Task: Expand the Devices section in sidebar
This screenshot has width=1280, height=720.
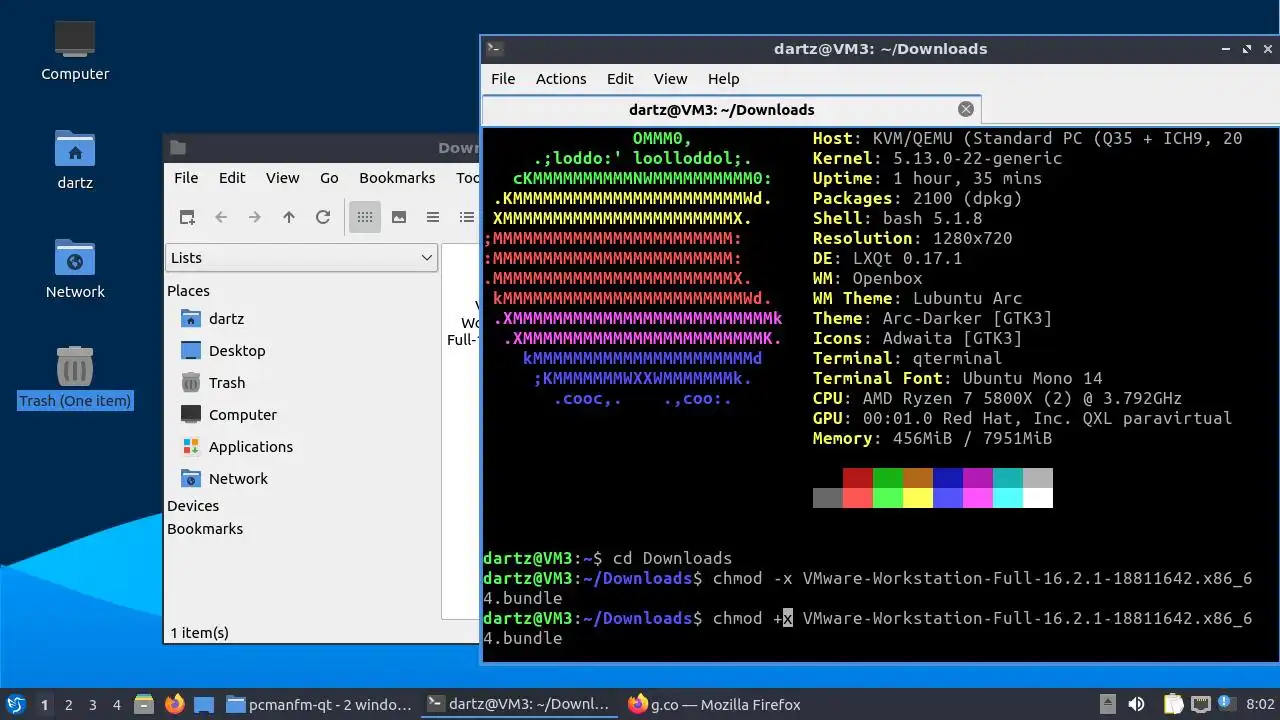Action: click(193, 506)
